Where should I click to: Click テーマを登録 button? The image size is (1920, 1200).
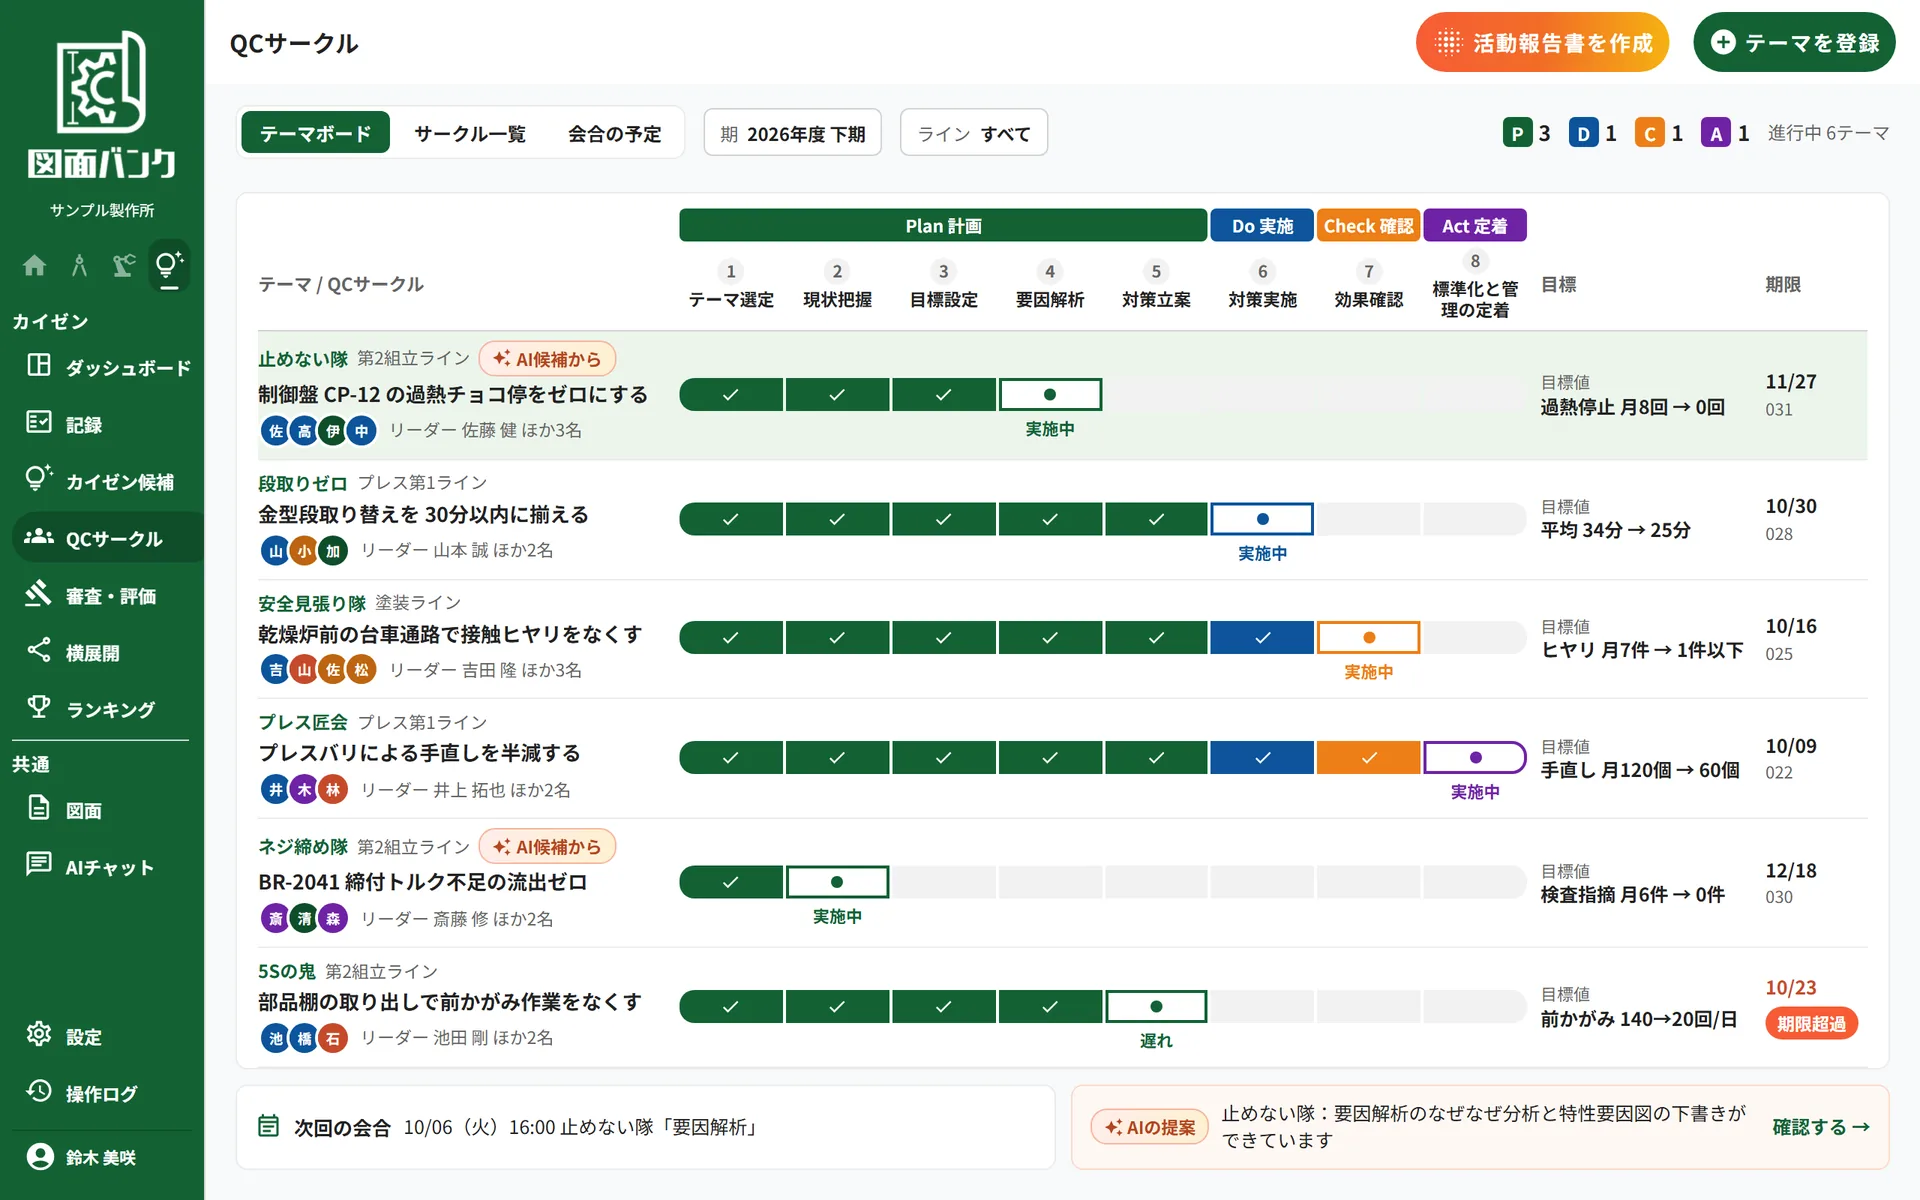[1794, 43]
